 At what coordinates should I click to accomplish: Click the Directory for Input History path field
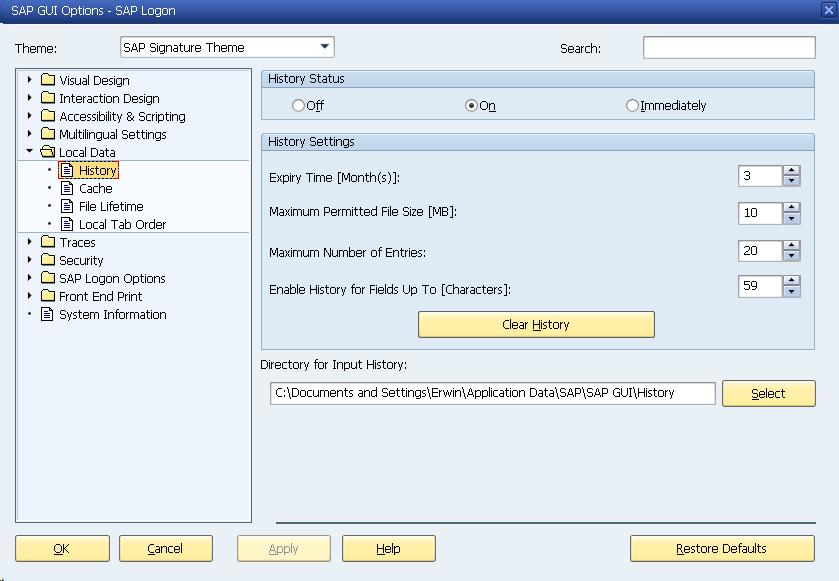coord(493,393)
